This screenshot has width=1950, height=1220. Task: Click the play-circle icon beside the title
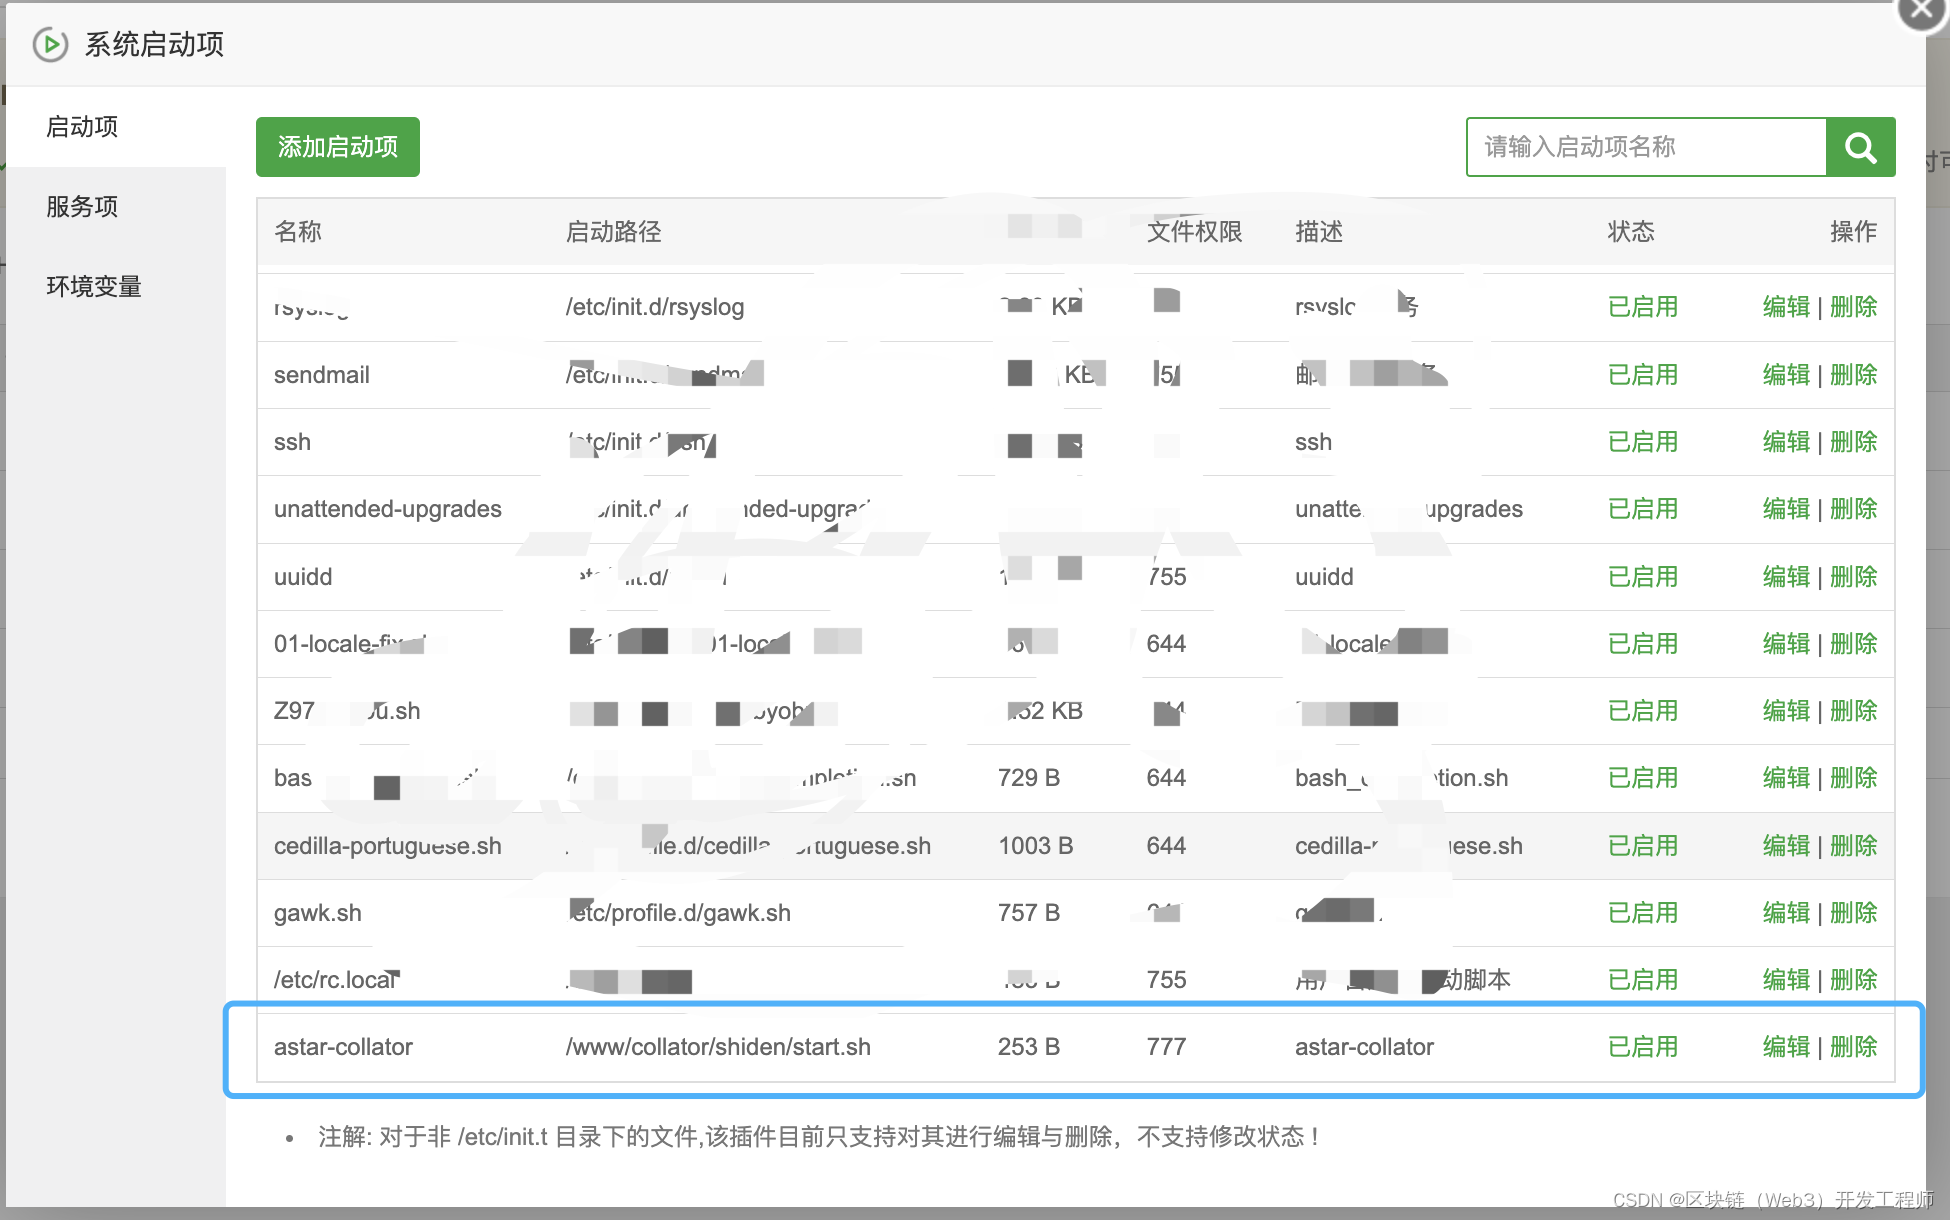[x=50, y=45]
